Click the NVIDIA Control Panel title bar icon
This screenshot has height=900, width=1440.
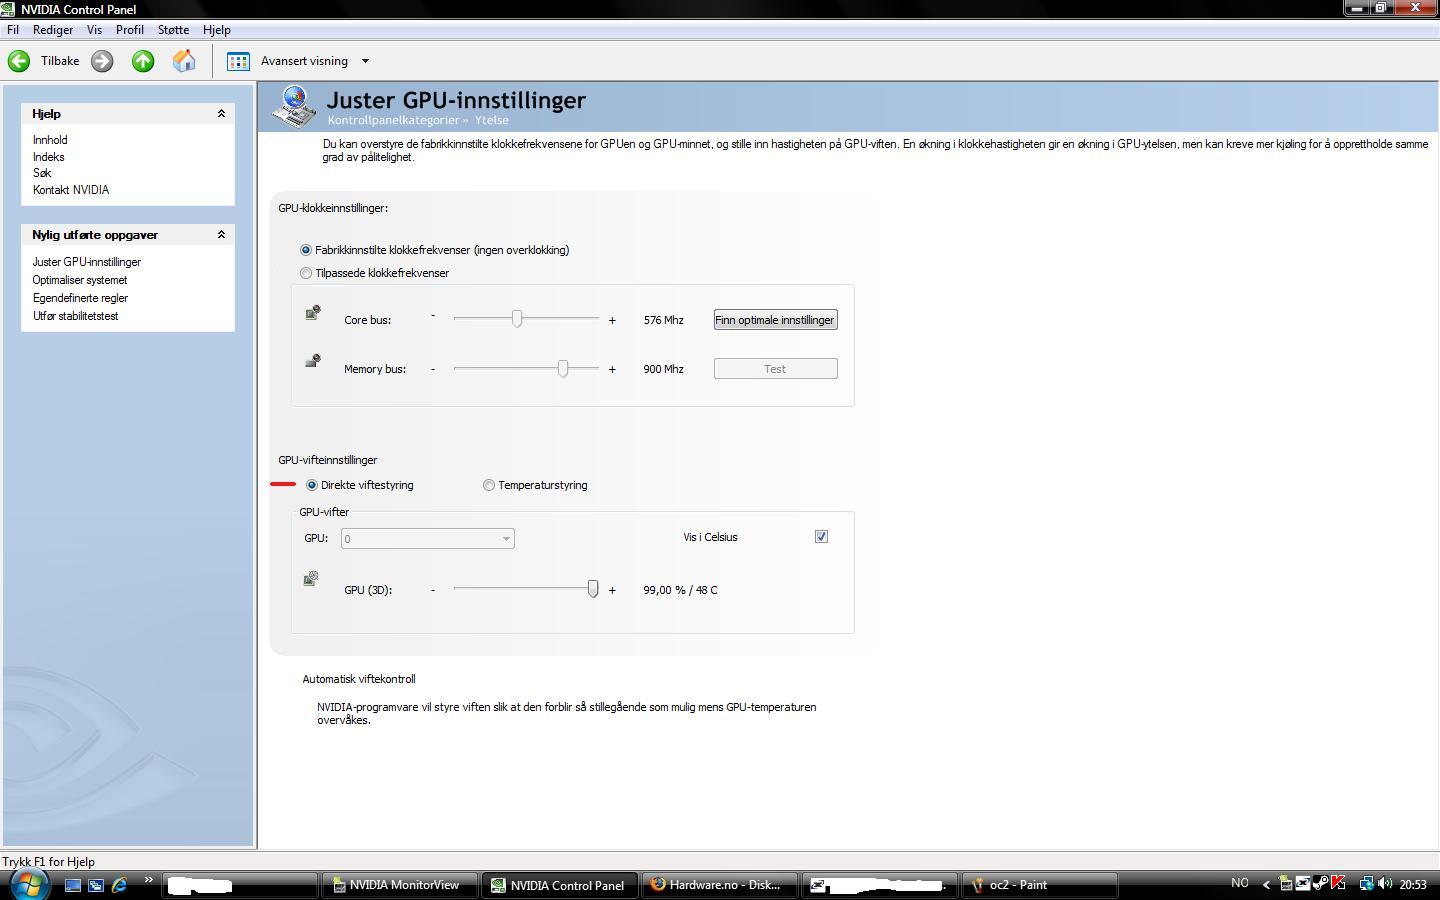pyautogui.click(x=9, y=9)
